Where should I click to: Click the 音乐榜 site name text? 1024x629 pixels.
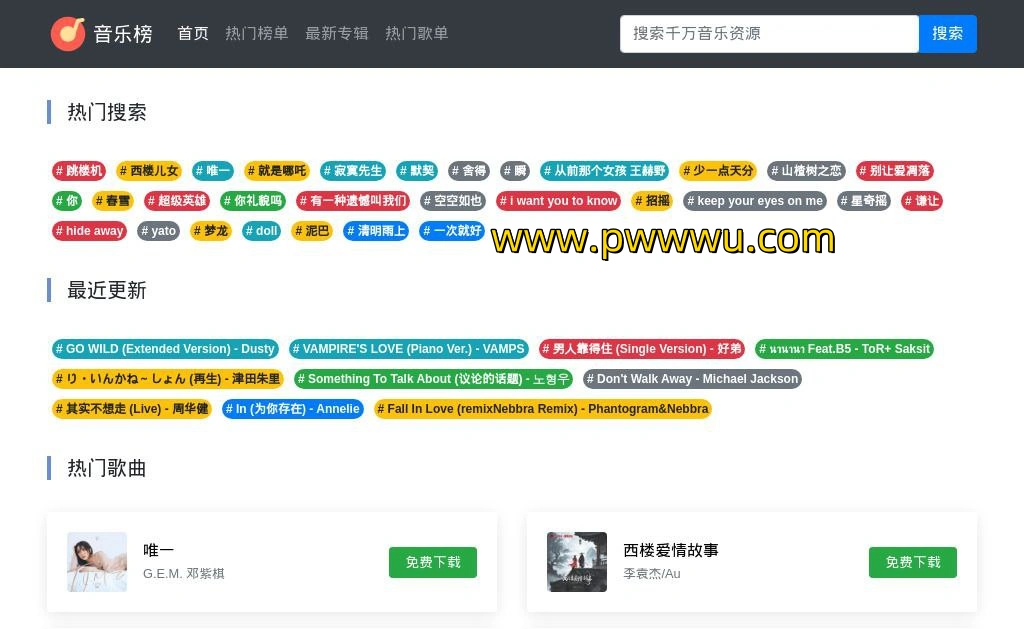pos(123,34)
